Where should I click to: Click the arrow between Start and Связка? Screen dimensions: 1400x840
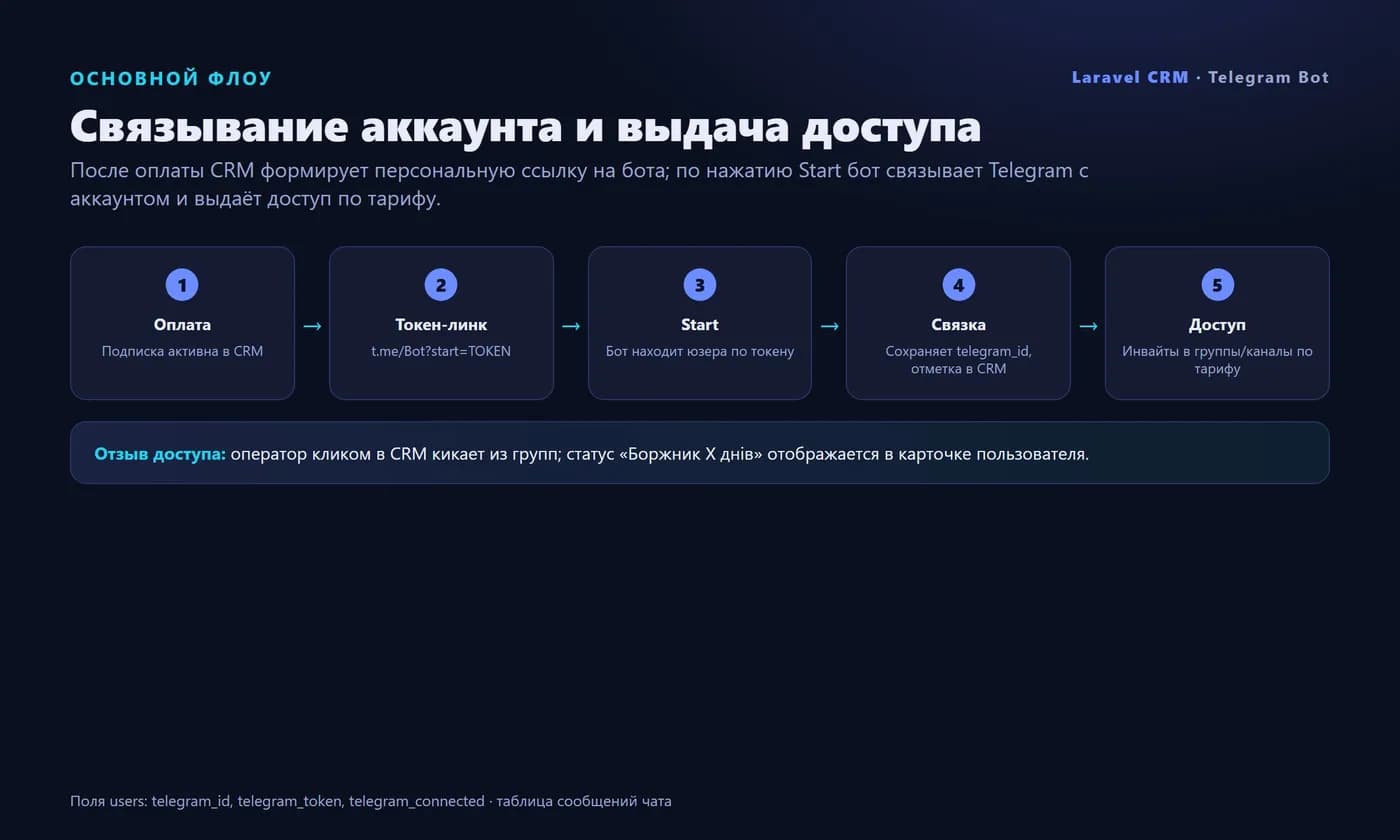point(829,326)
